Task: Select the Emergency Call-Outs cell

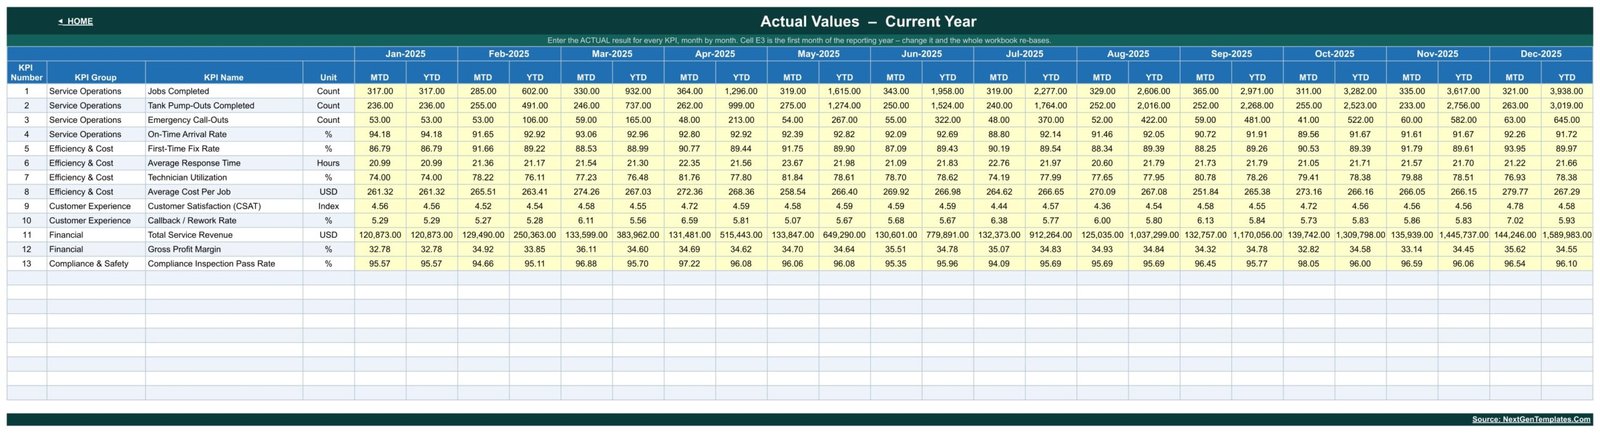Action: 224,120
